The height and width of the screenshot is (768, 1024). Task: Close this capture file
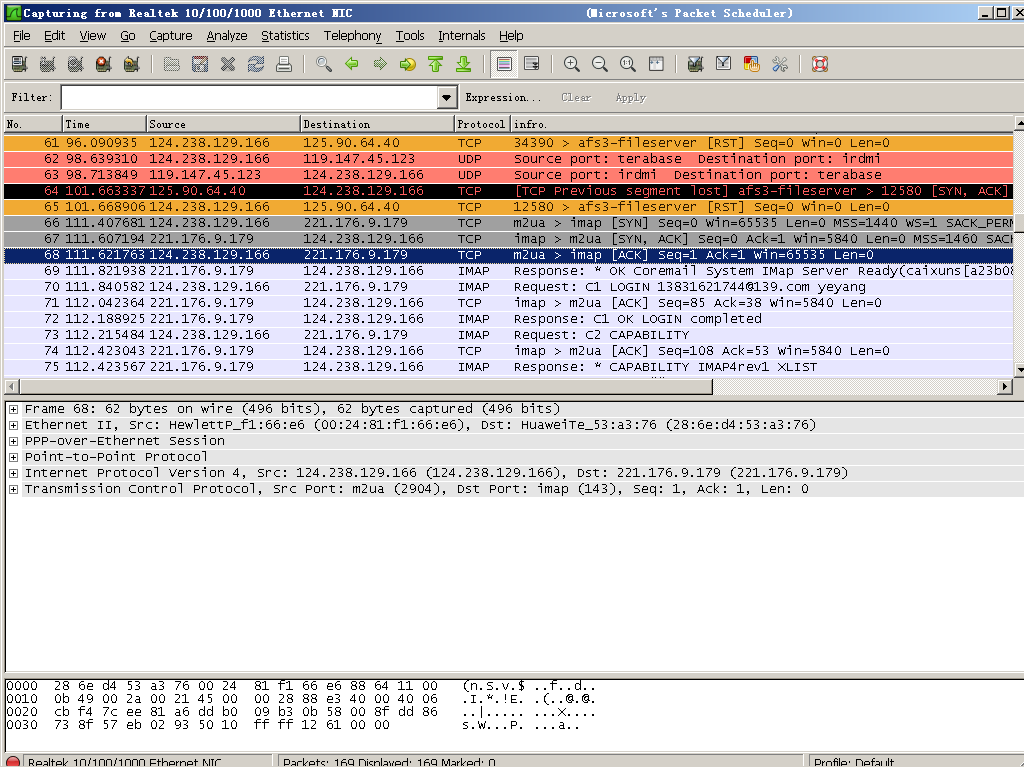(x=228, y=64)
